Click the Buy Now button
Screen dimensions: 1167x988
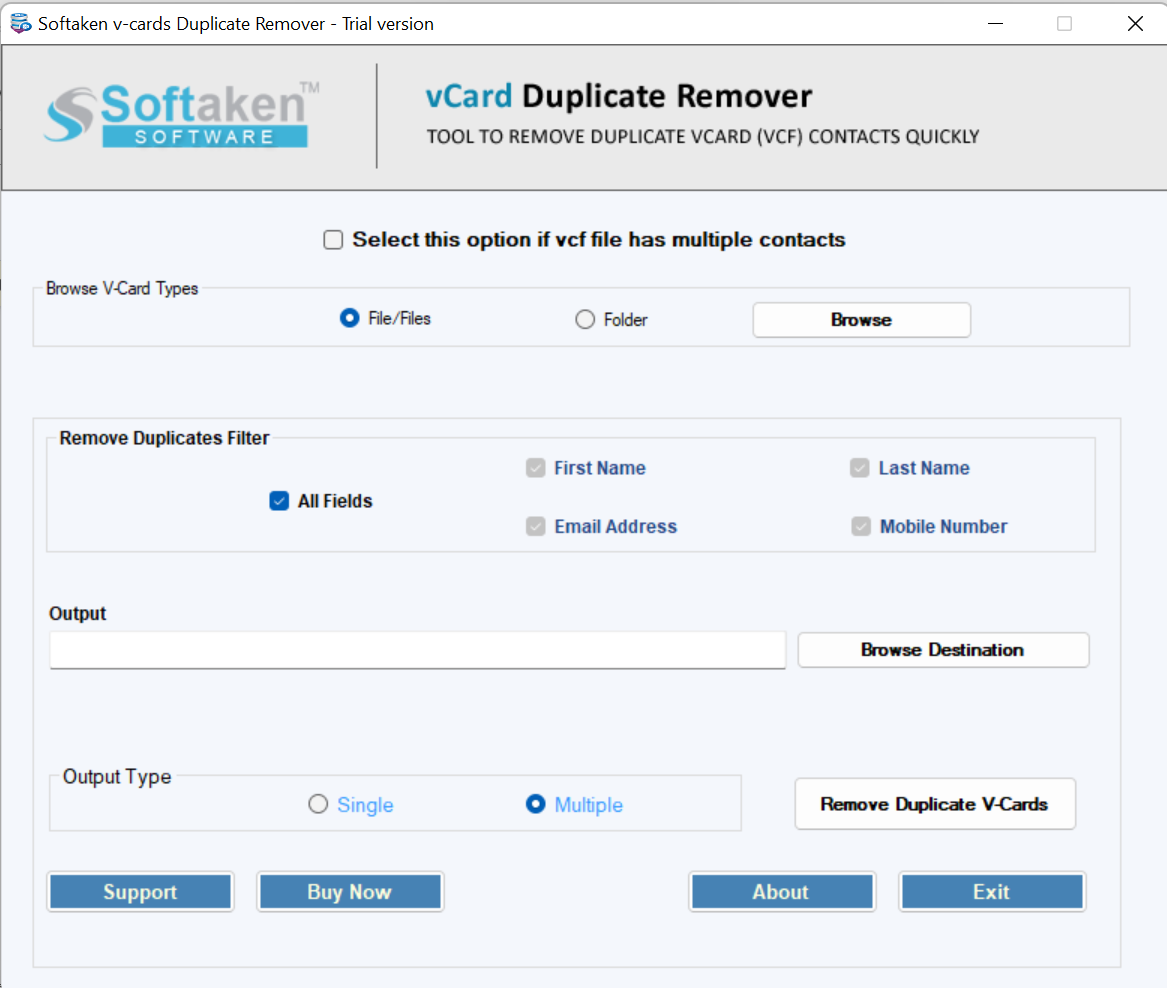(350, 892)
